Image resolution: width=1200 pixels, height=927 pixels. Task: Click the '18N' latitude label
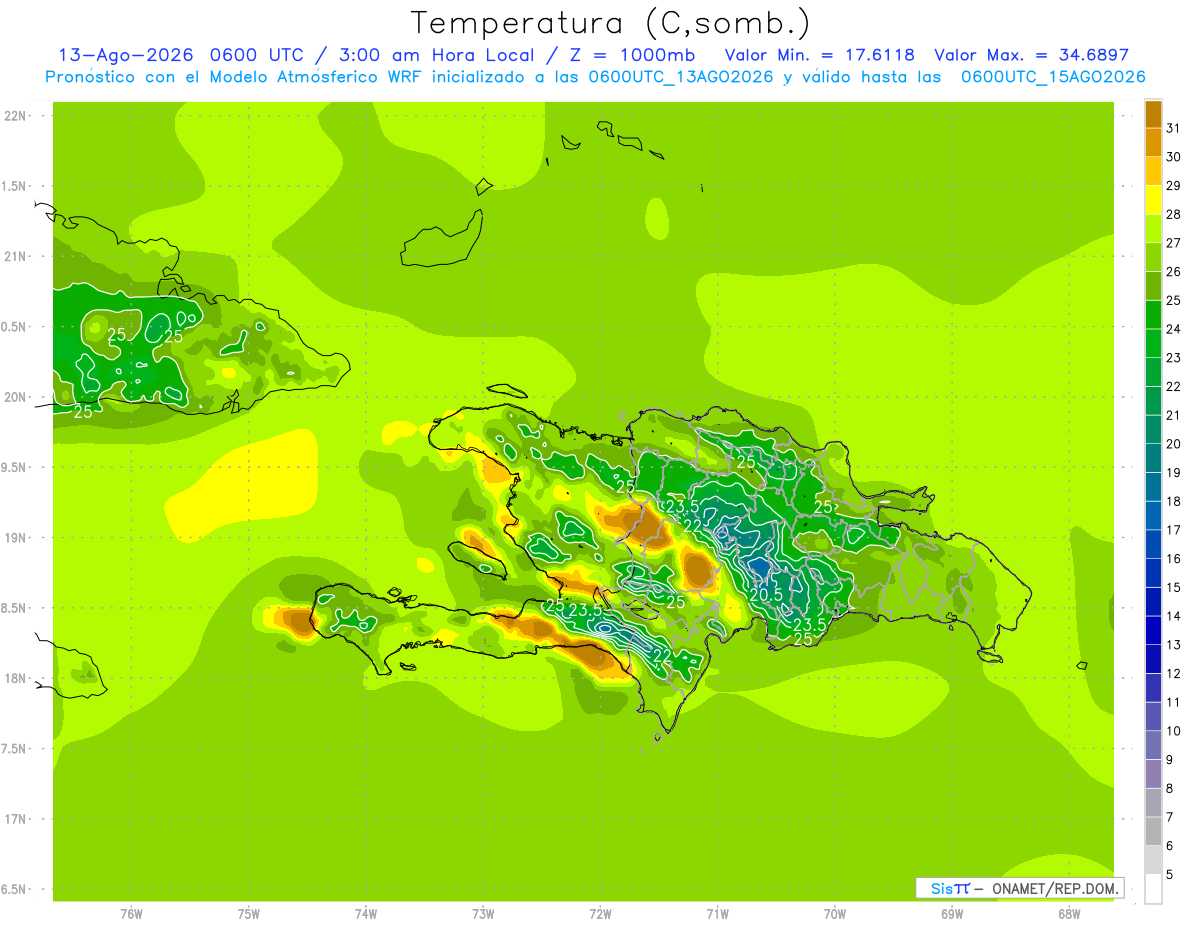[15, 678]
